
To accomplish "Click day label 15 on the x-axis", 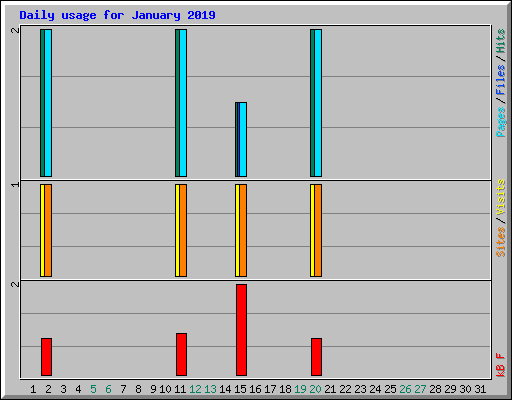I will coord(240,389).
